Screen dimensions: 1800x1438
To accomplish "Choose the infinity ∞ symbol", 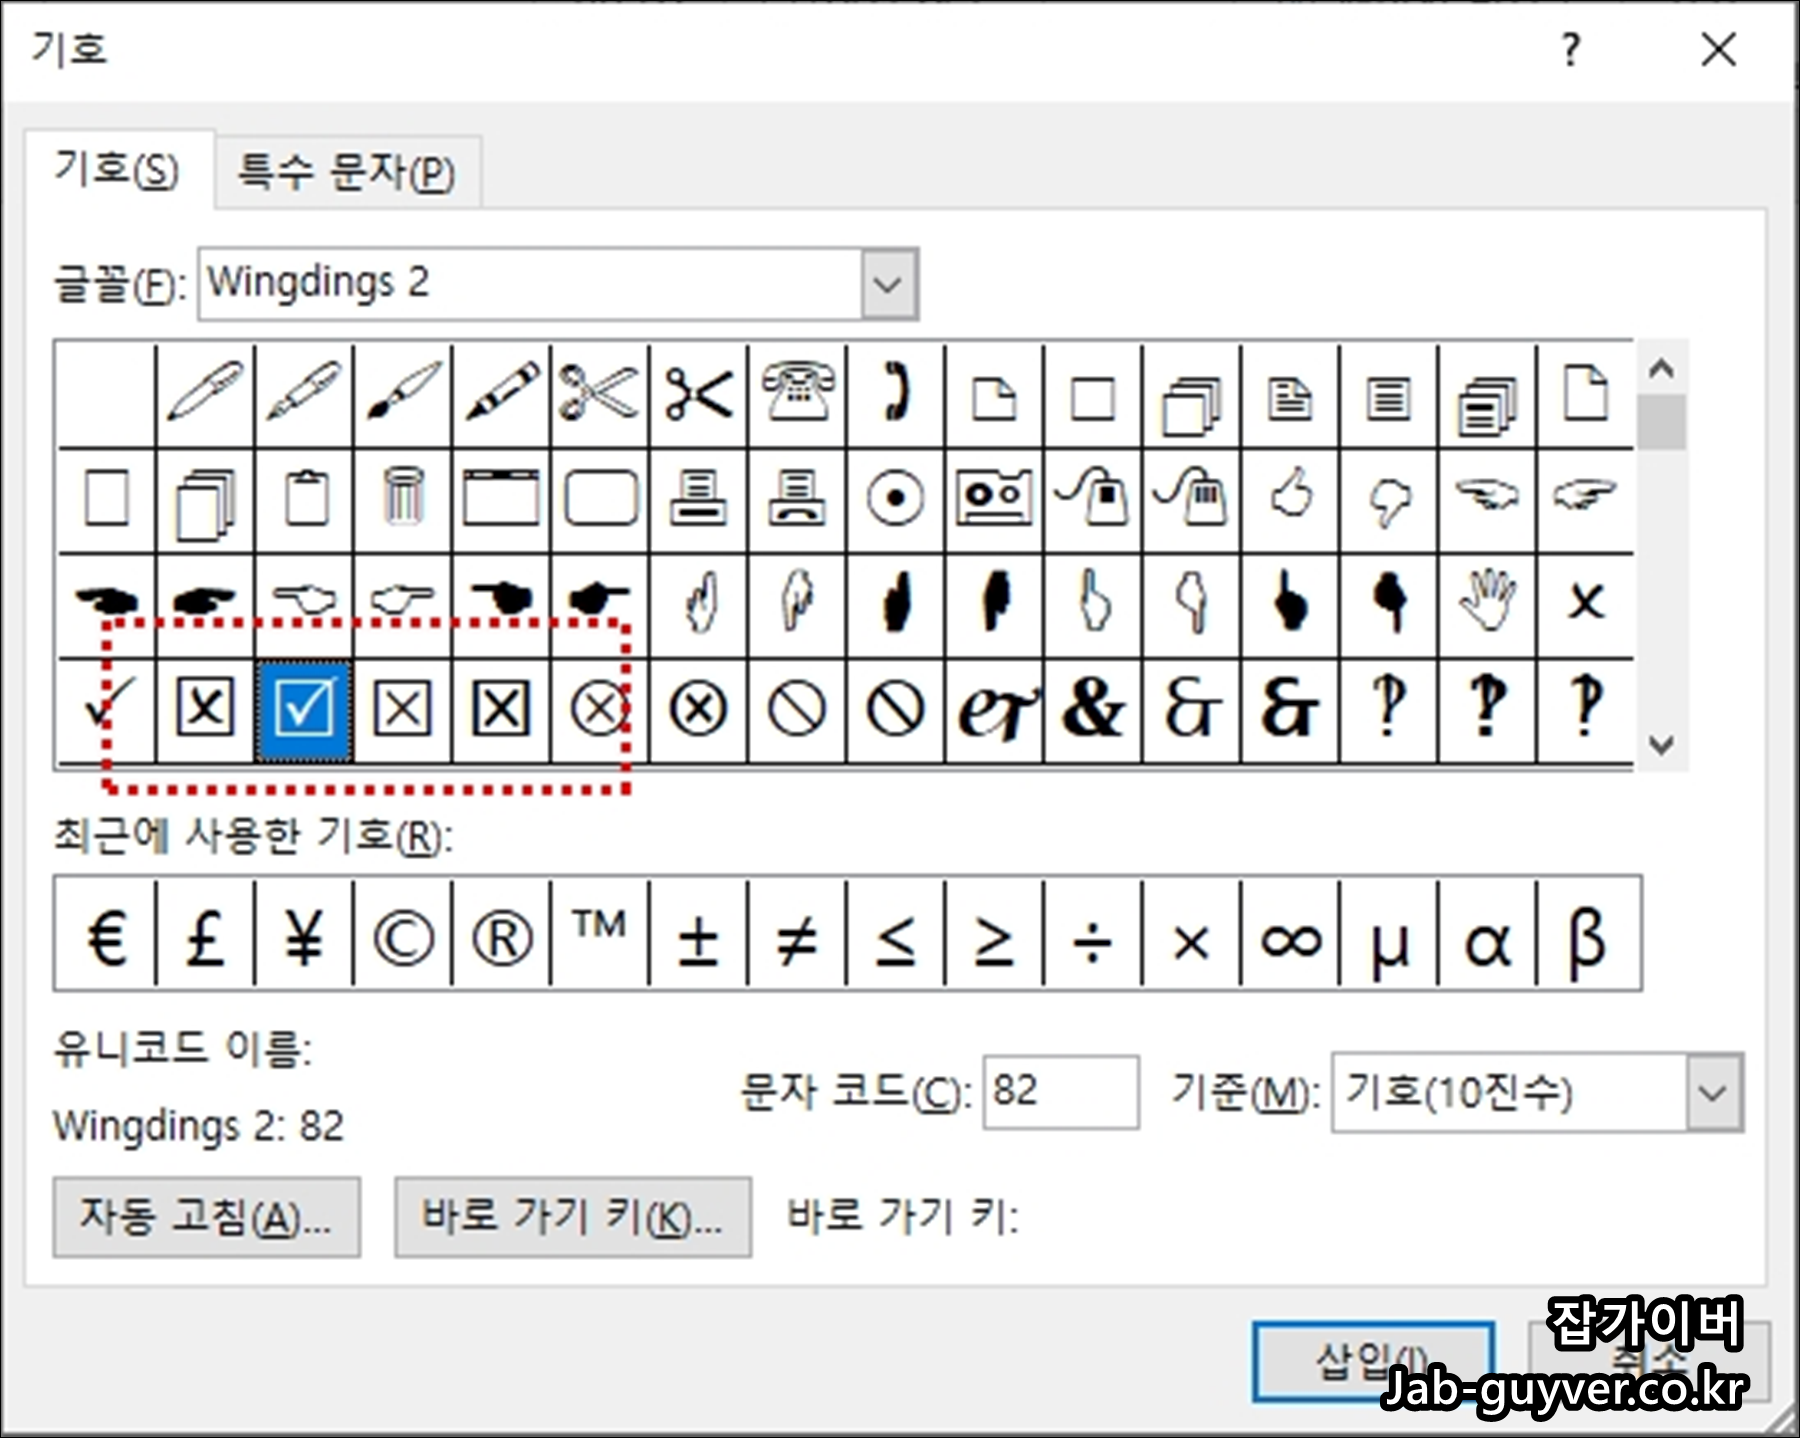I will (1290, 935).
